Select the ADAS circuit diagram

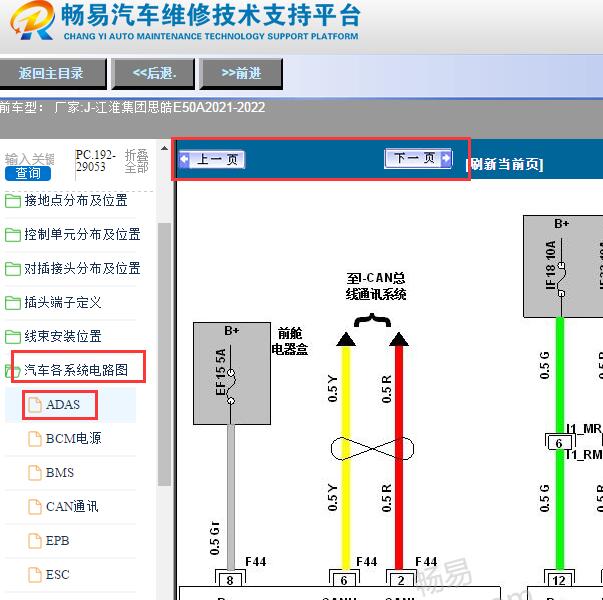(63, 404)
